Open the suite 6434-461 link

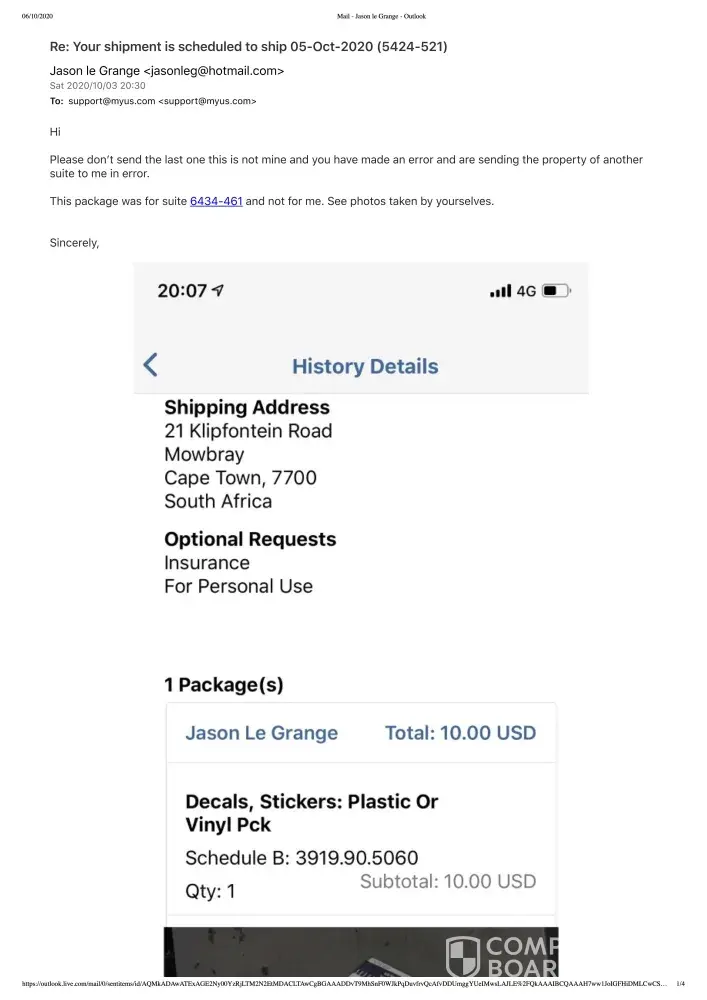click(216, 201)
